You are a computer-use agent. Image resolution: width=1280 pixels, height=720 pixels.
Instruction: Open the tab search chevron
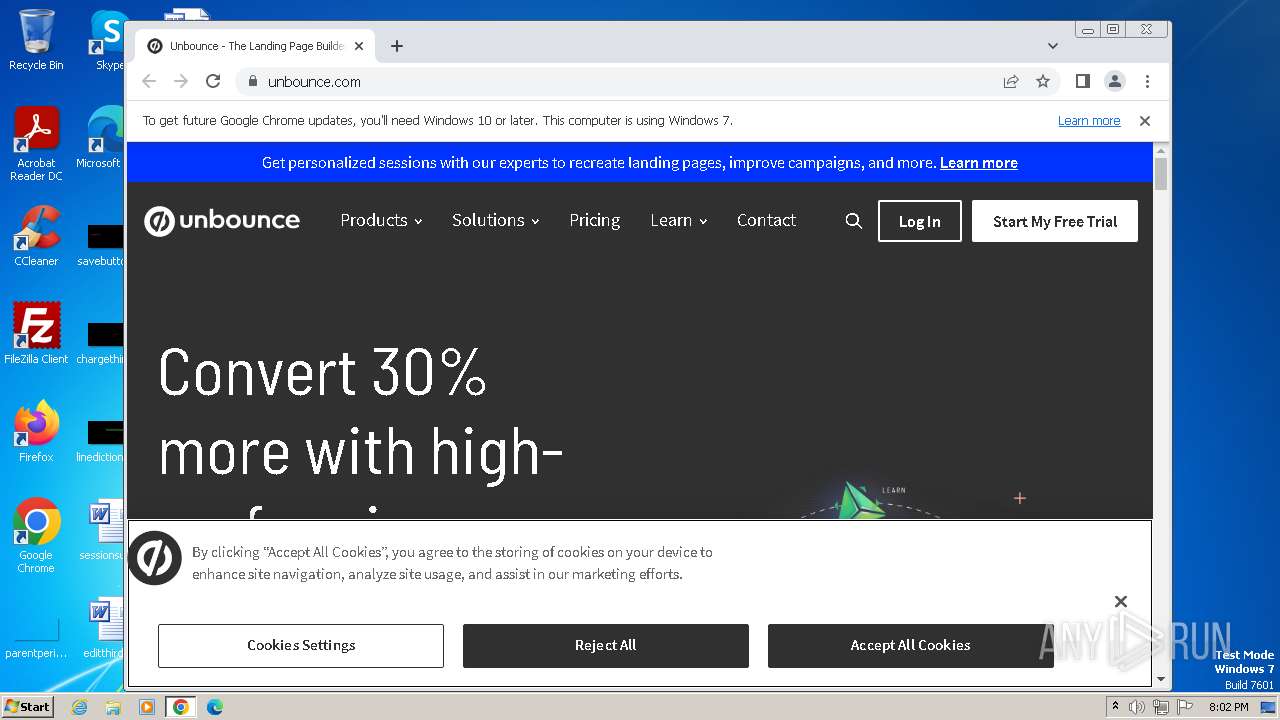coord(1052,46)
